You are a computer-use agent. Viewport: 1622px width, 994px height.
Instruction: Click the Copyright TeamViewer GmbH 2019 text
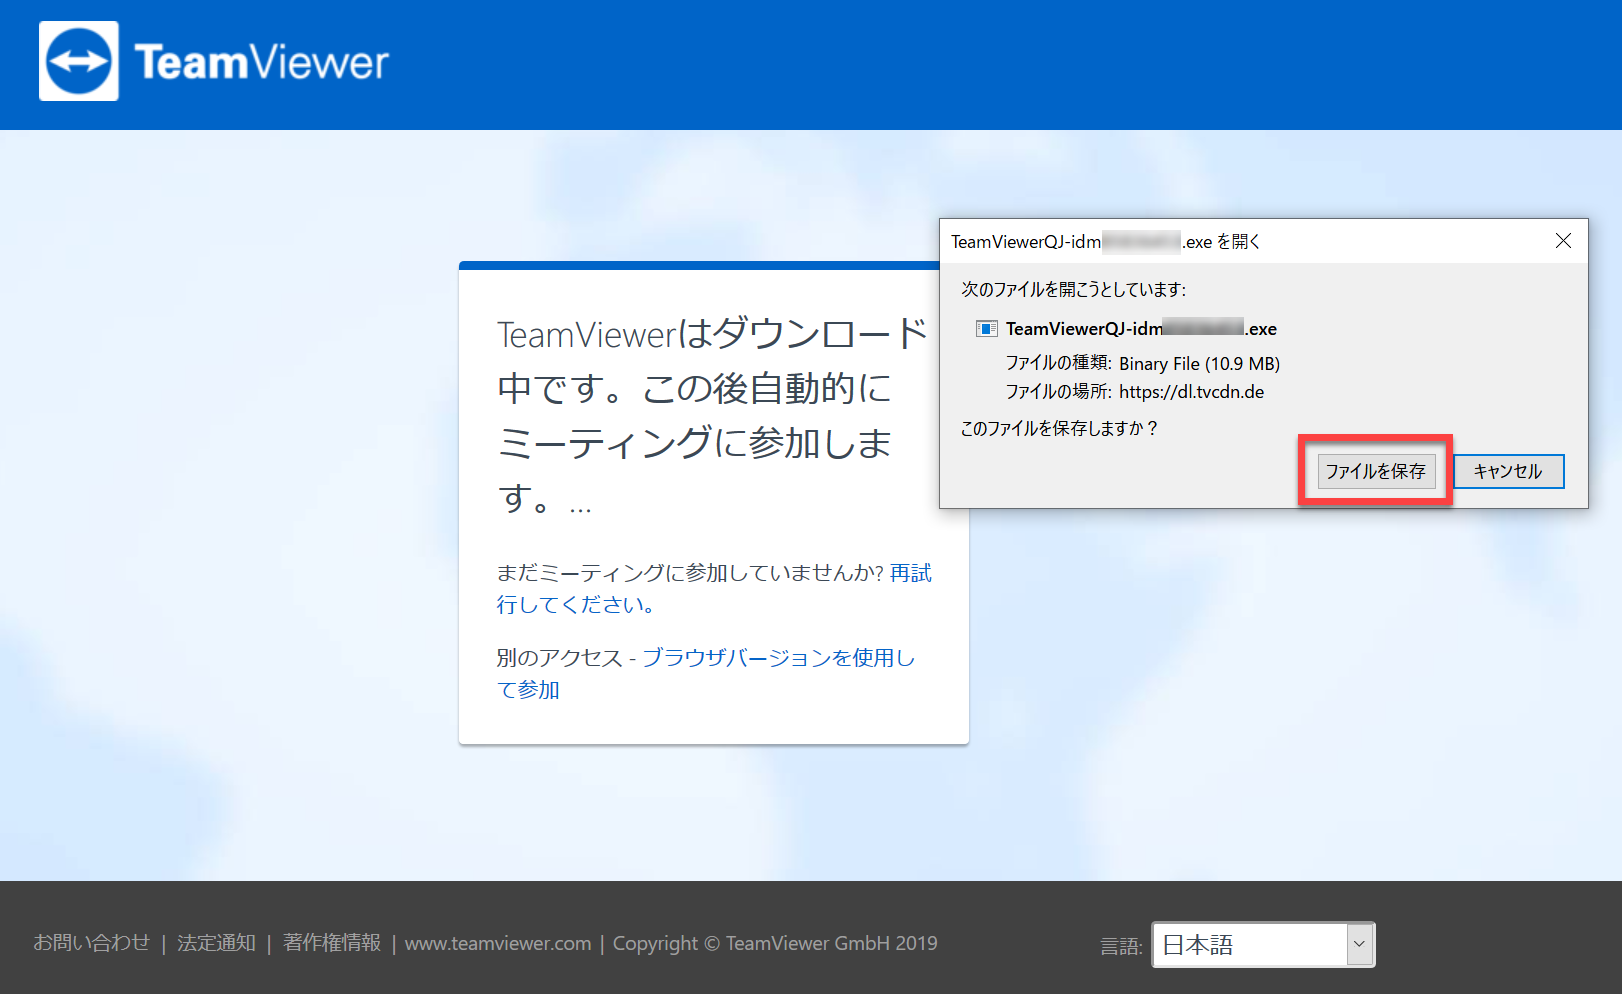coord(775,943)
